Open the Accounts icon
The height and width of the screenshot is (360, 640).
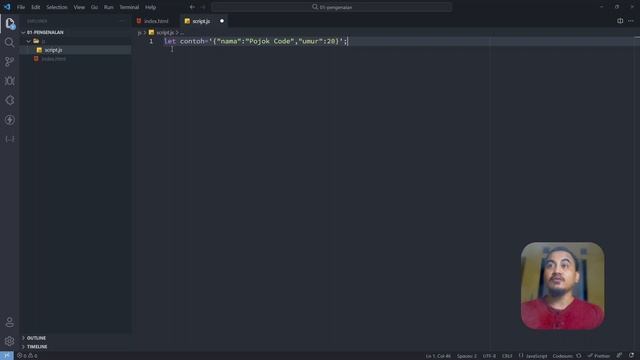coord(9,322)
